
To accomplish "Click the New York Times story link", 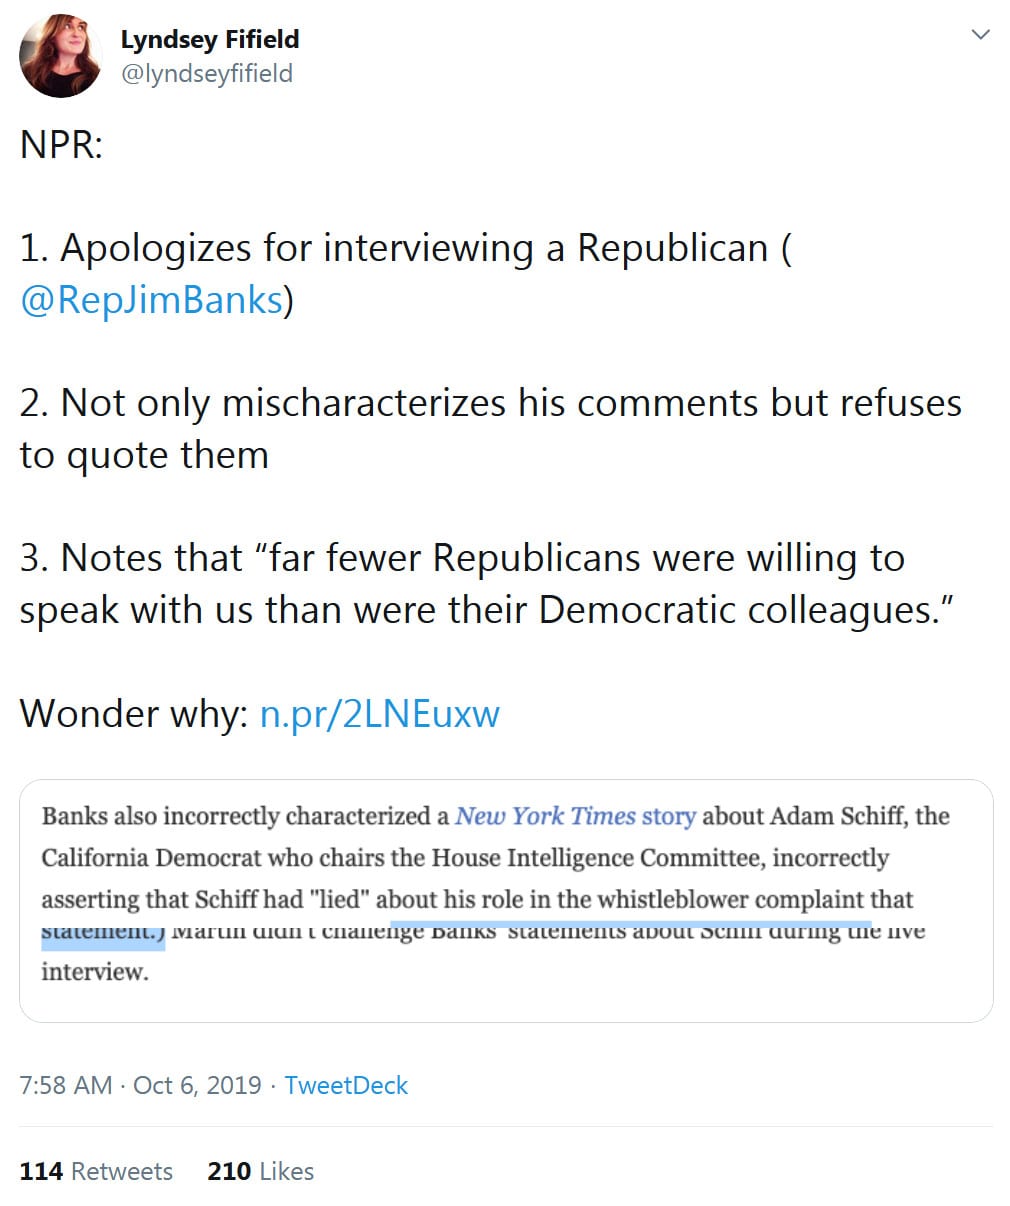I will coord(575,816).
